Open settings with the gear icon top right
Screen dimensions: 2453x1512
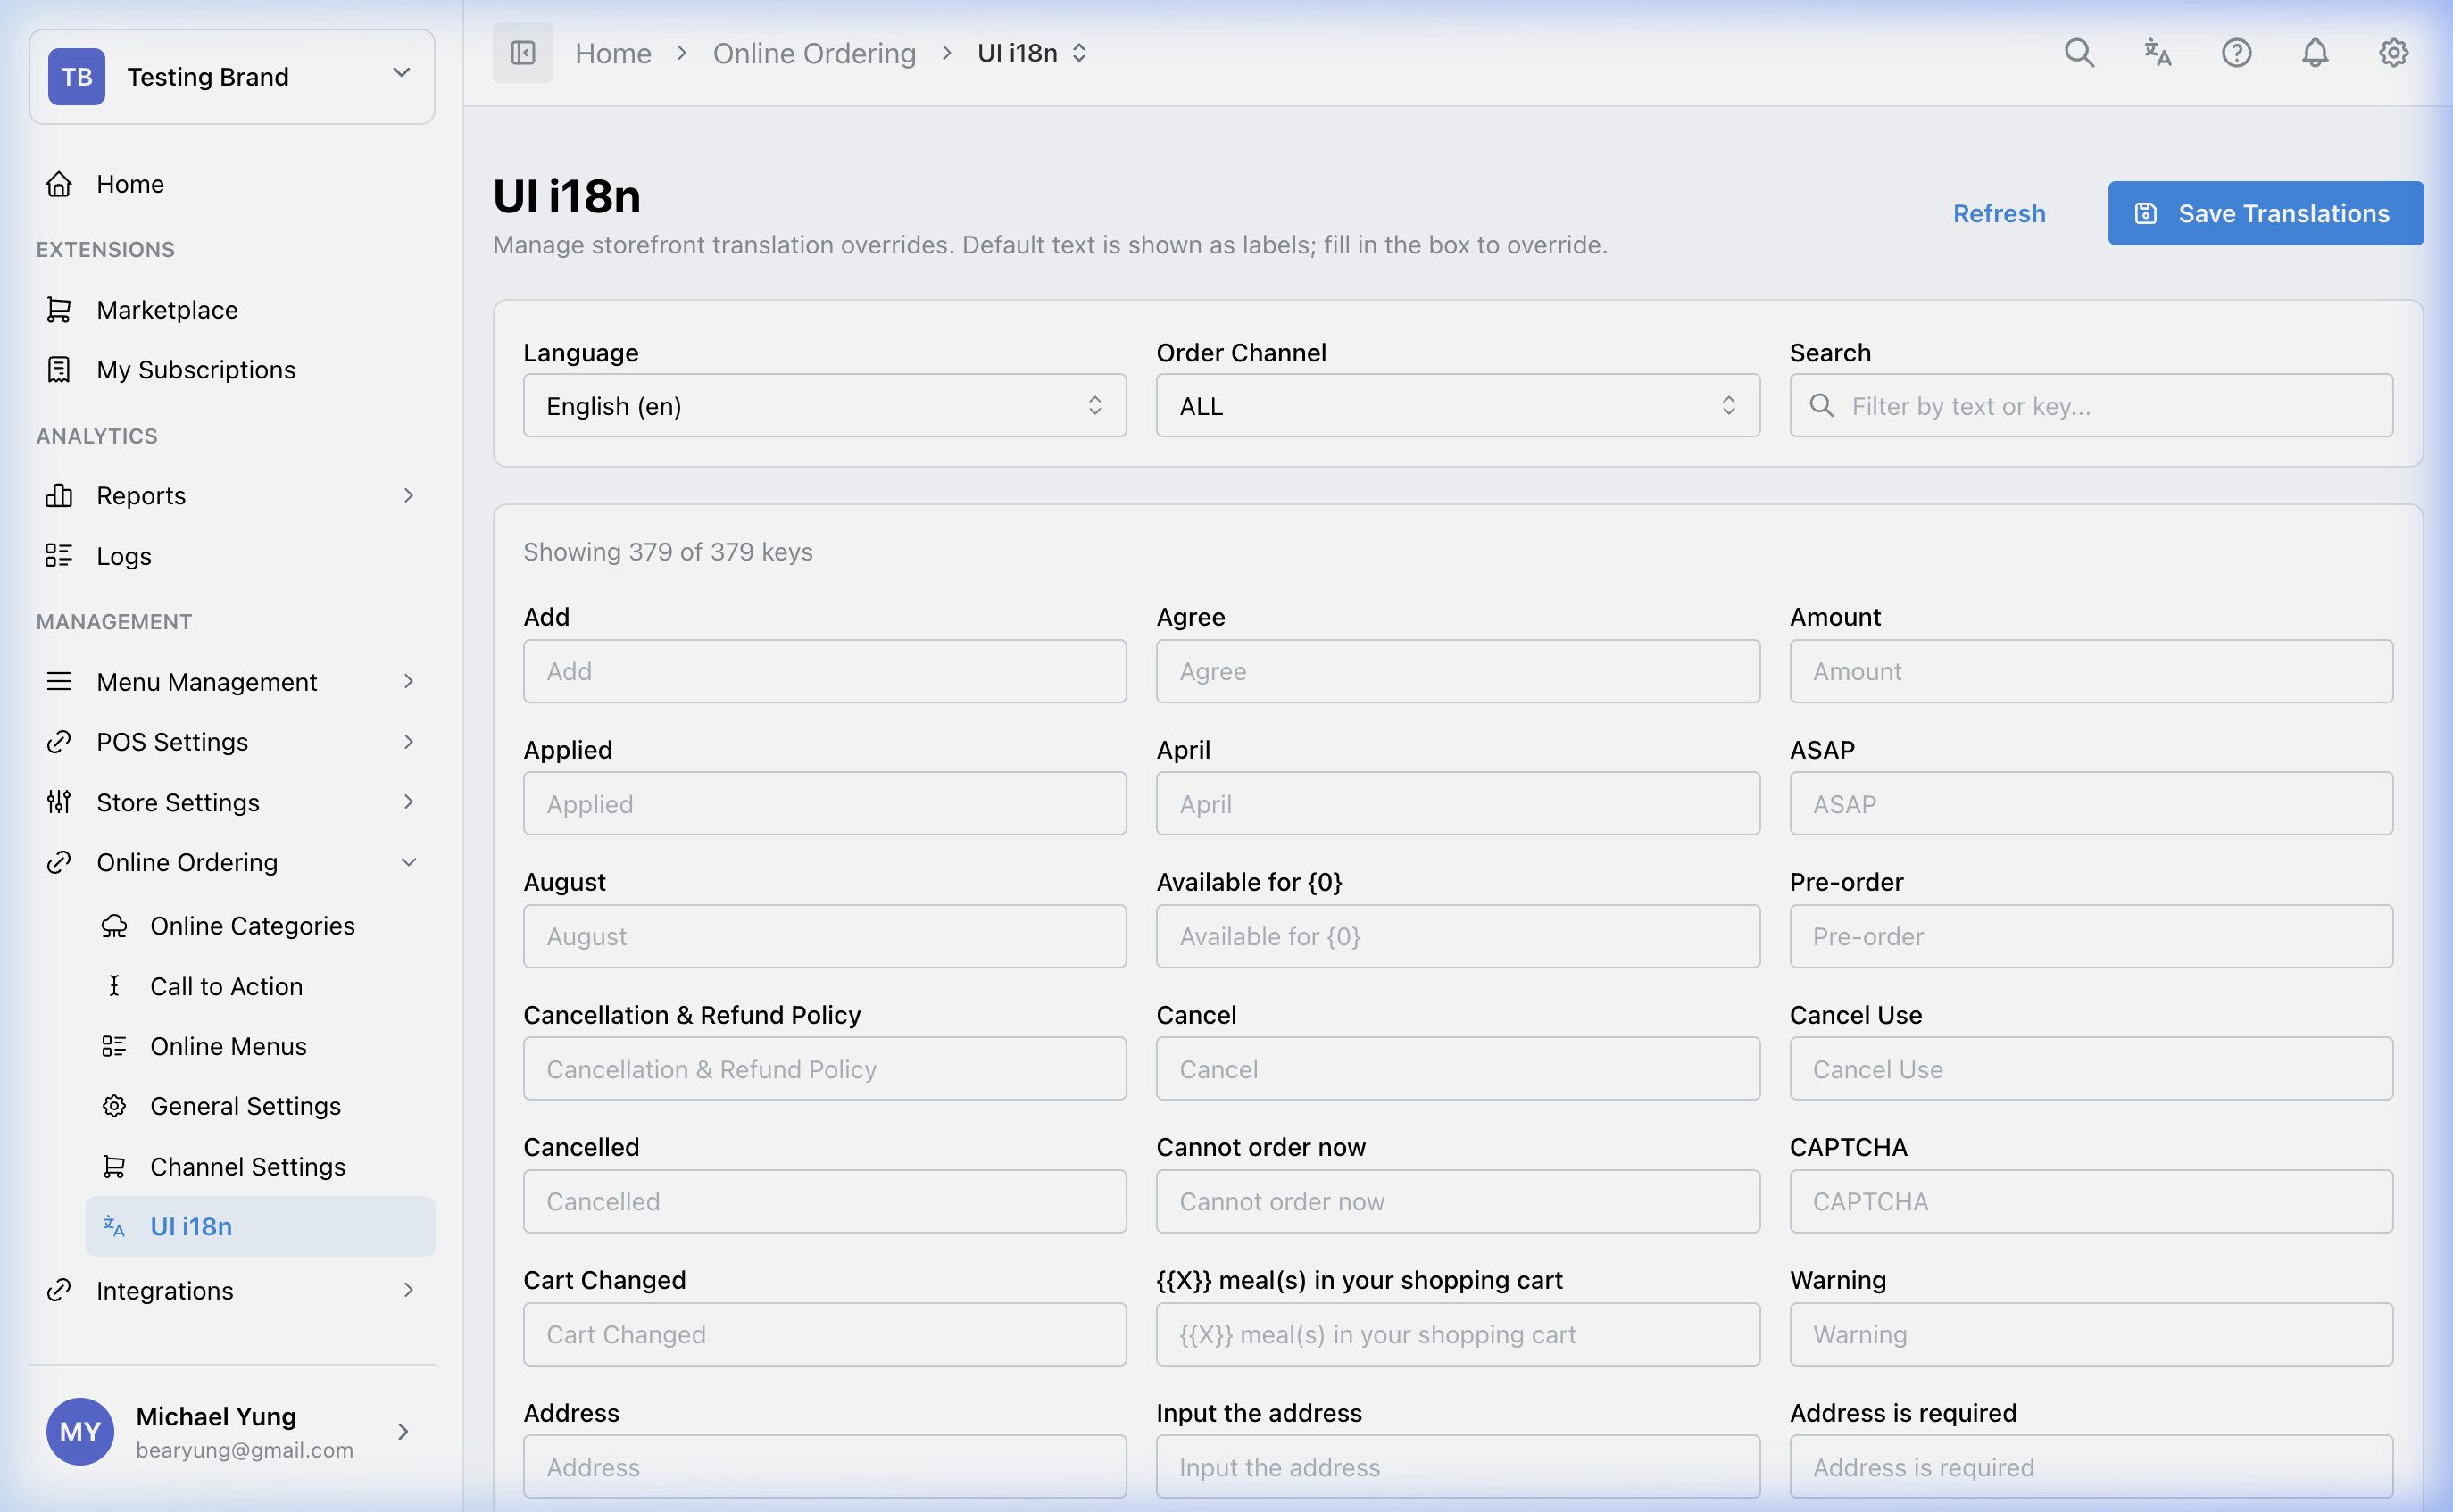(x=2392, y=53)
